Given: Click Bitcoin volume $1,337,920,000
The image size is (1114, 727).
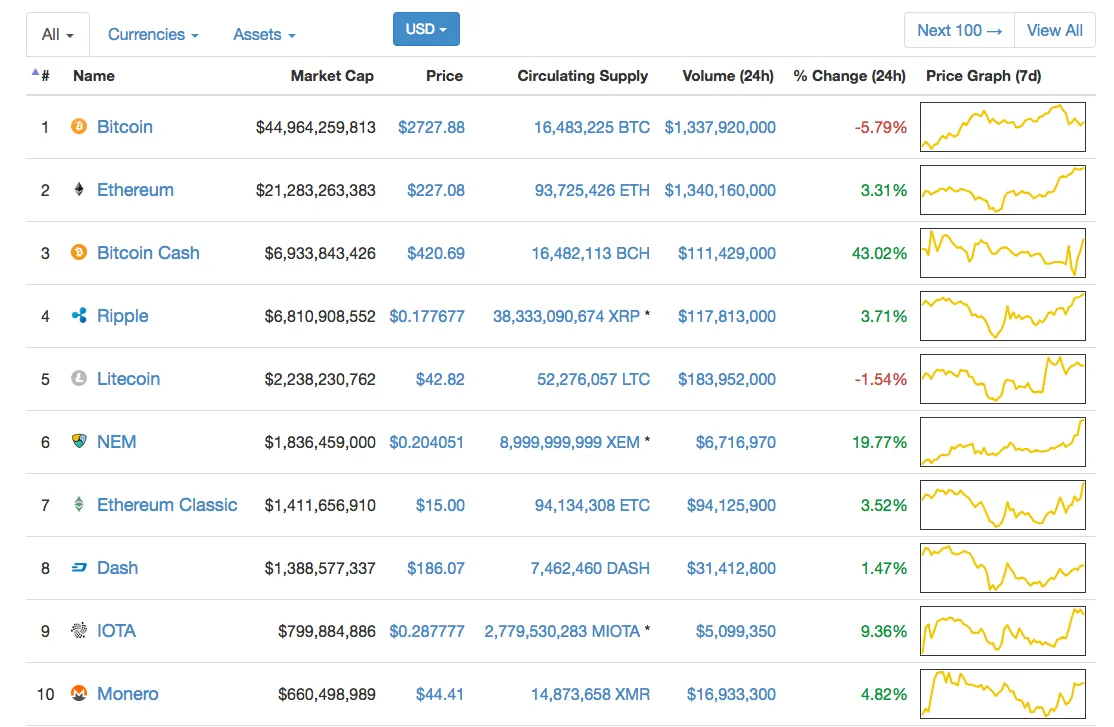Looking at the screenshot, I should pos(720,127).
